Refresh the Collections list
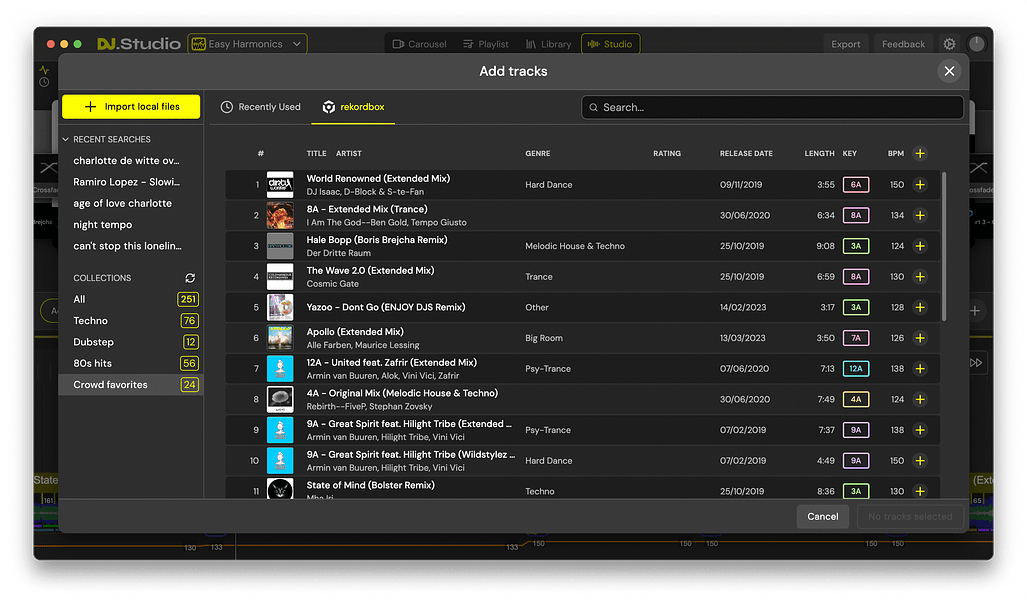1027x600 pixels. point(190,278)
